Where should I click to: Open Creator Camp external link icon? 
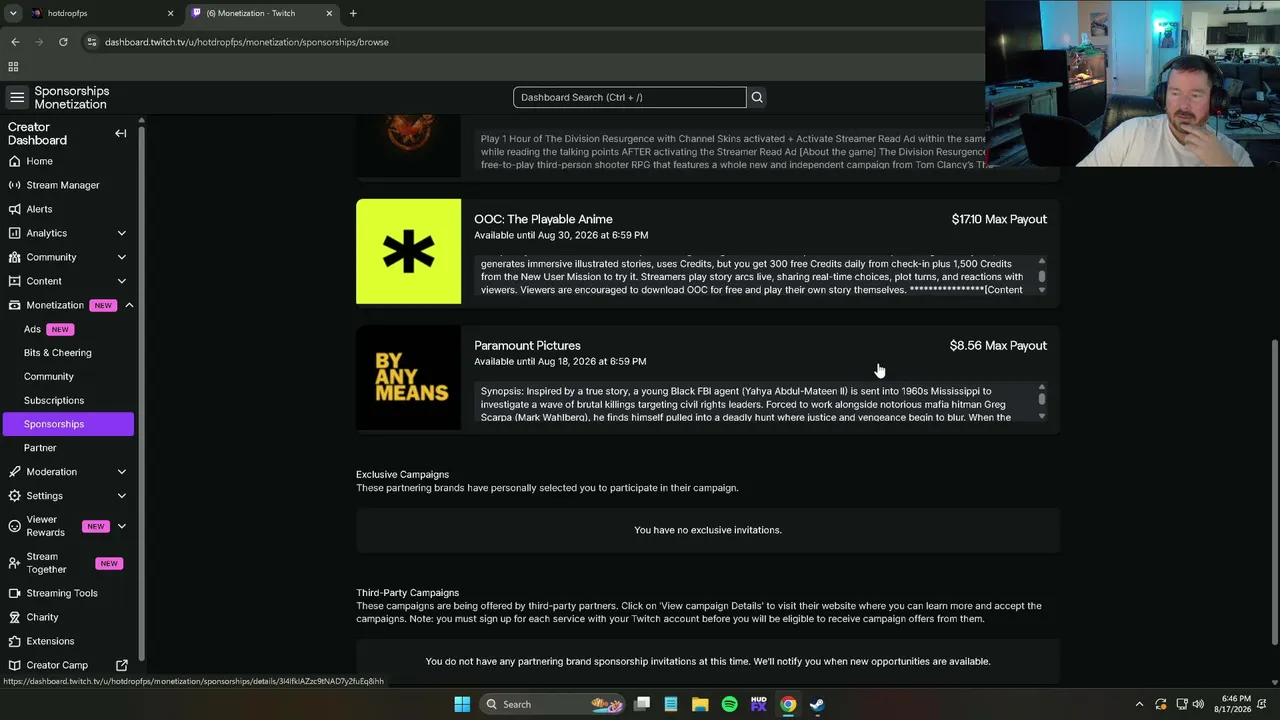tap(122, 665)
